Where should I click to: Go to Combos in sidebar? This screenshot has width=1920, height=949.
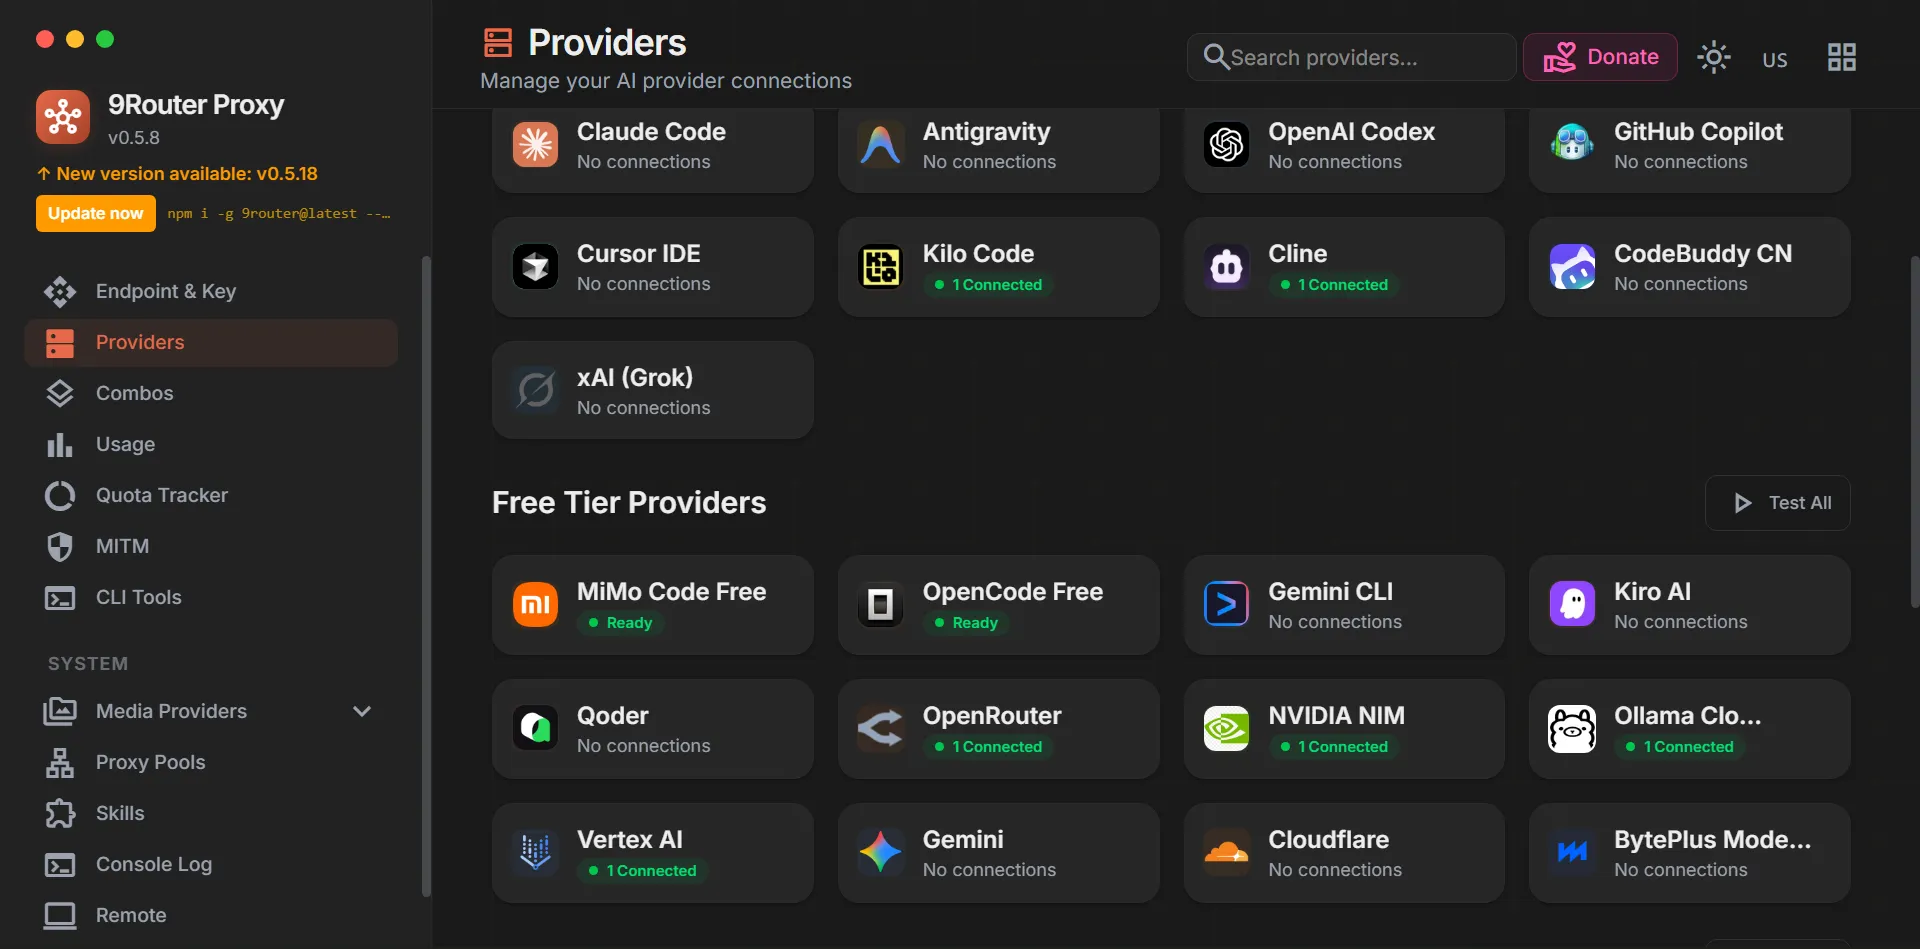pyautogui.click(x=211, y=393)
